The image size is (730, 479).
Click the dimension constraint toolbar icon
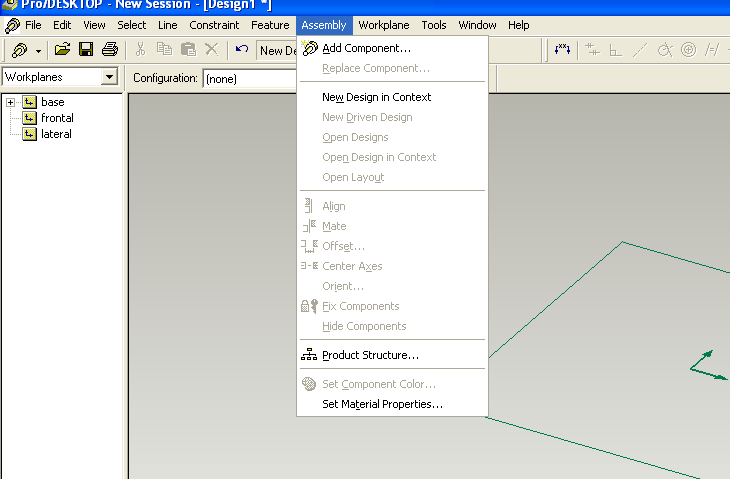coord(562,49)
